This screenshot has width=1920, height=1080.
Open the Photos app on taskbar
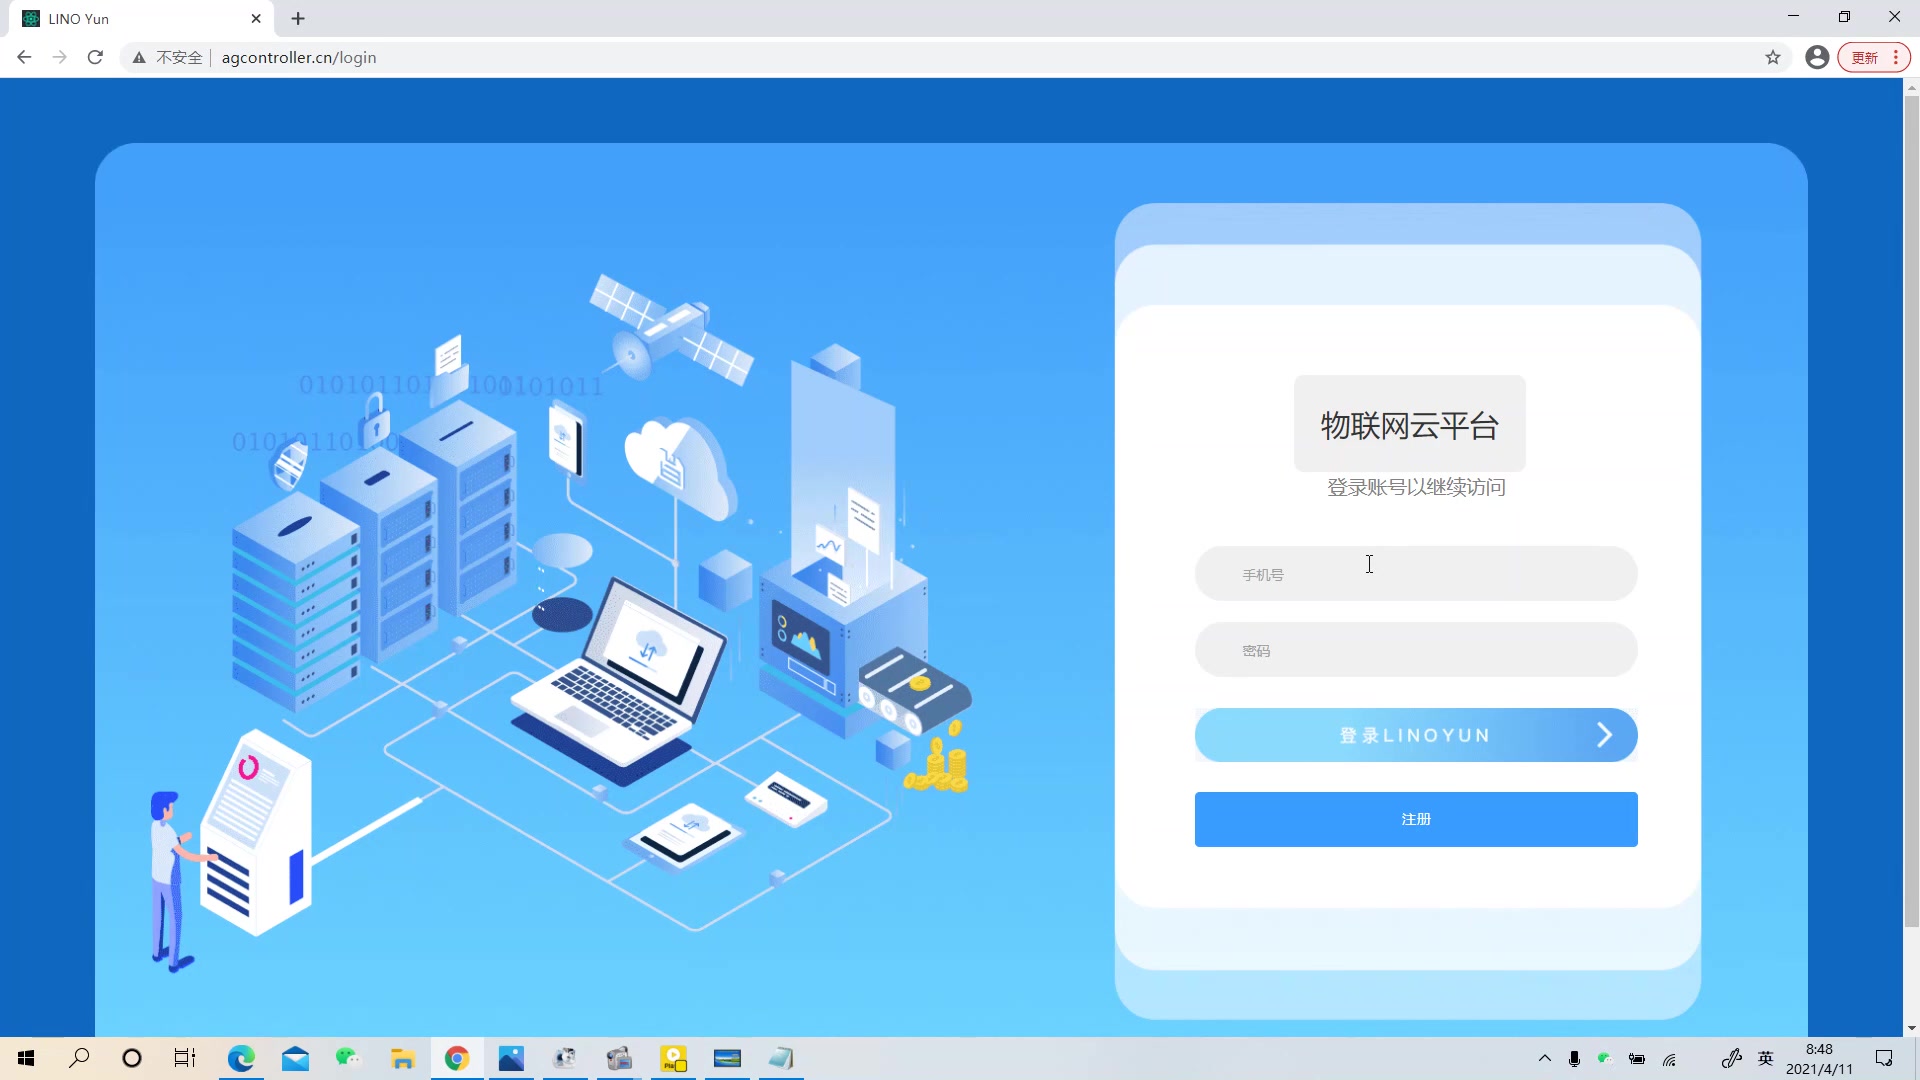(511, 1058)
